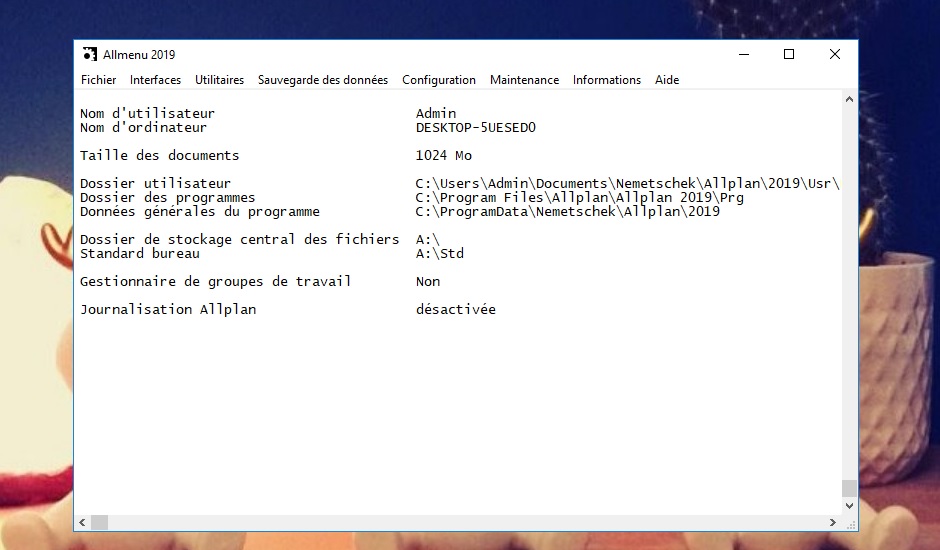
Task: Click 'Données générales du programme' label
Action: (x=200, y=211)
